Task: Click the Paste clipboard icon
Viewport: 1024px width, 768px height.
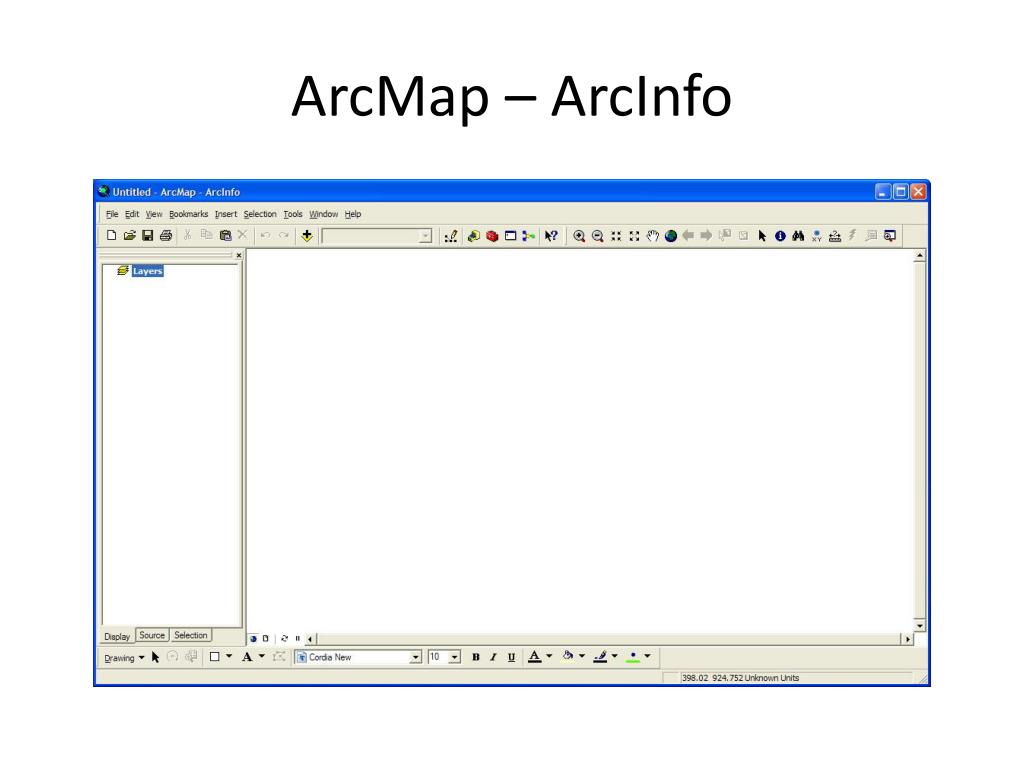Action: click(x=225, y=236)
